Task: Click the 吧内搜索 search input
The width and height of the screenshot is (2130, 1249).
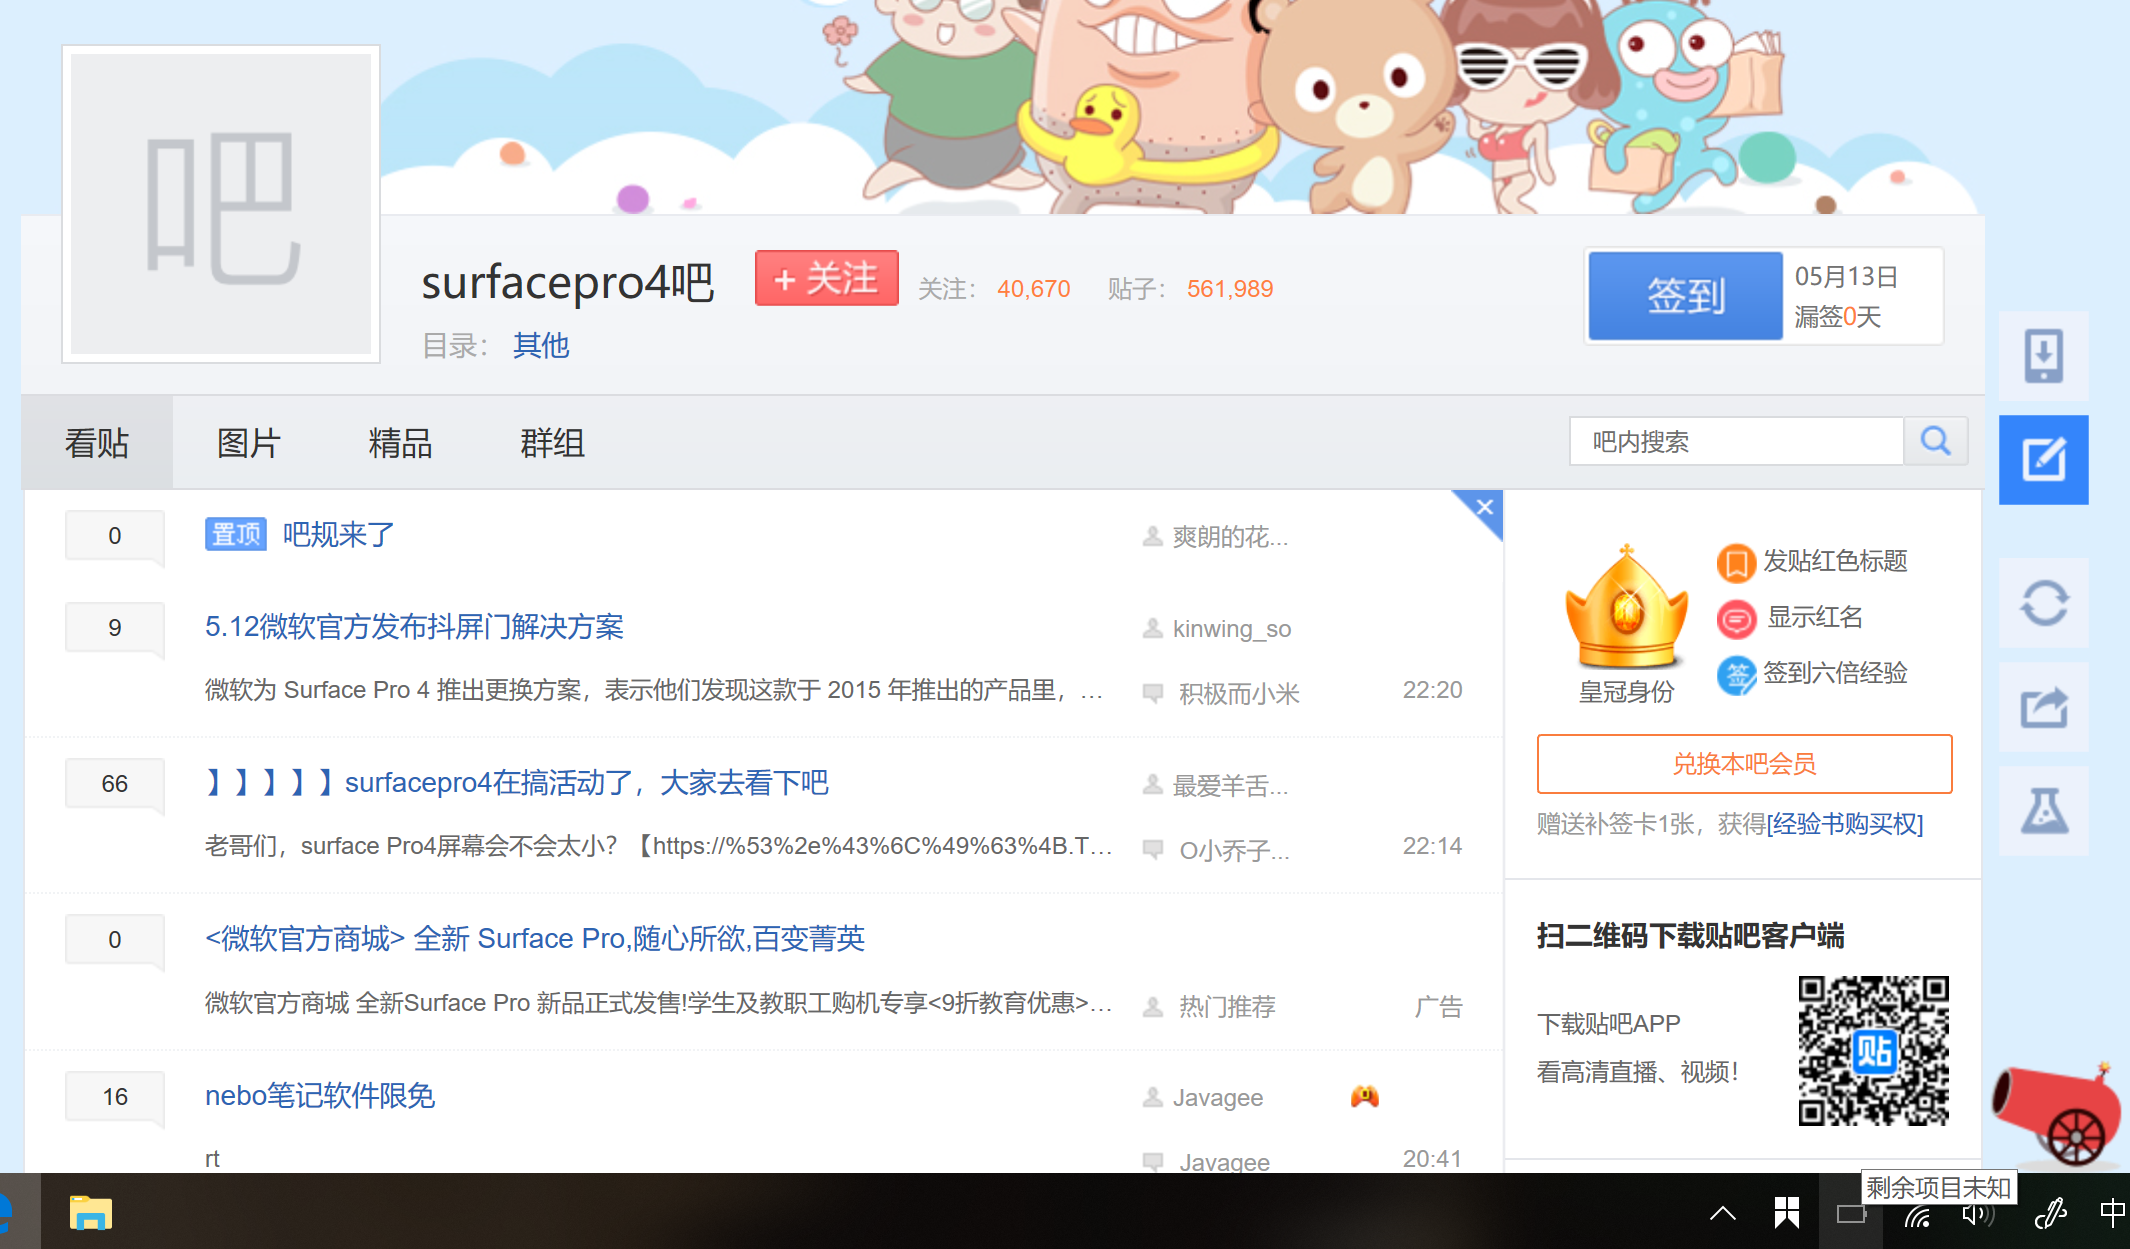Action: 1736,441
